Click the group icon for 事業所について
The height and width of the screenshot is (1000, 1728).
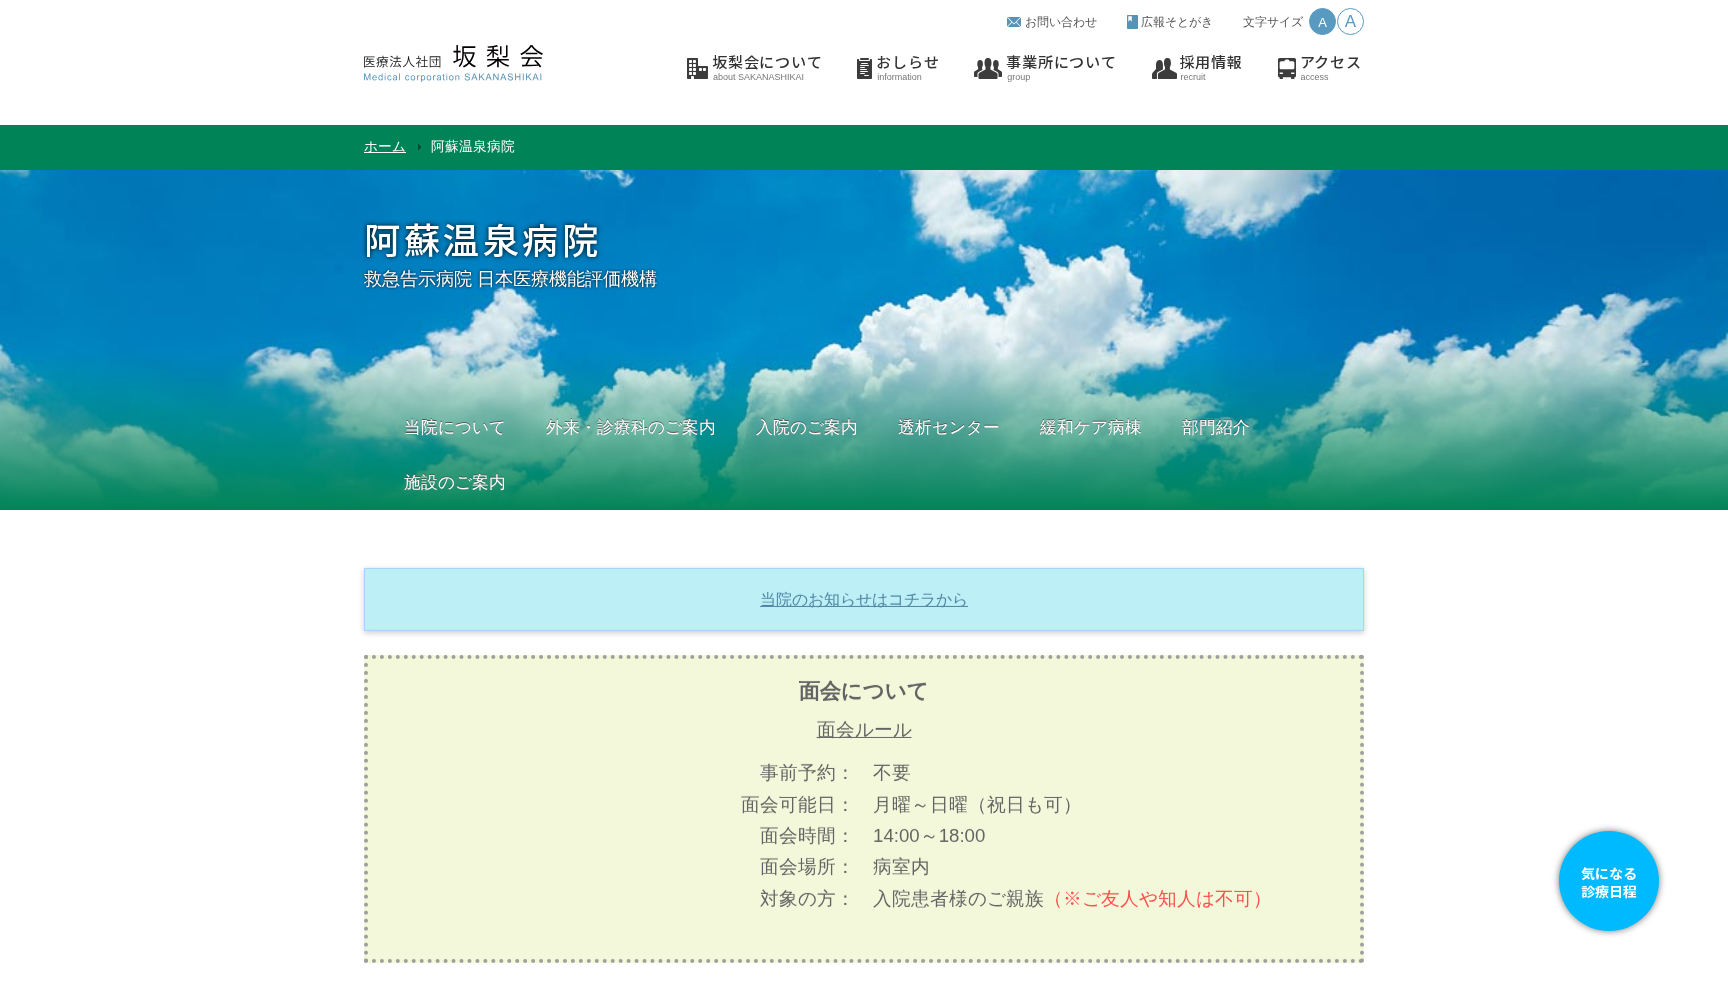point(988,67)
